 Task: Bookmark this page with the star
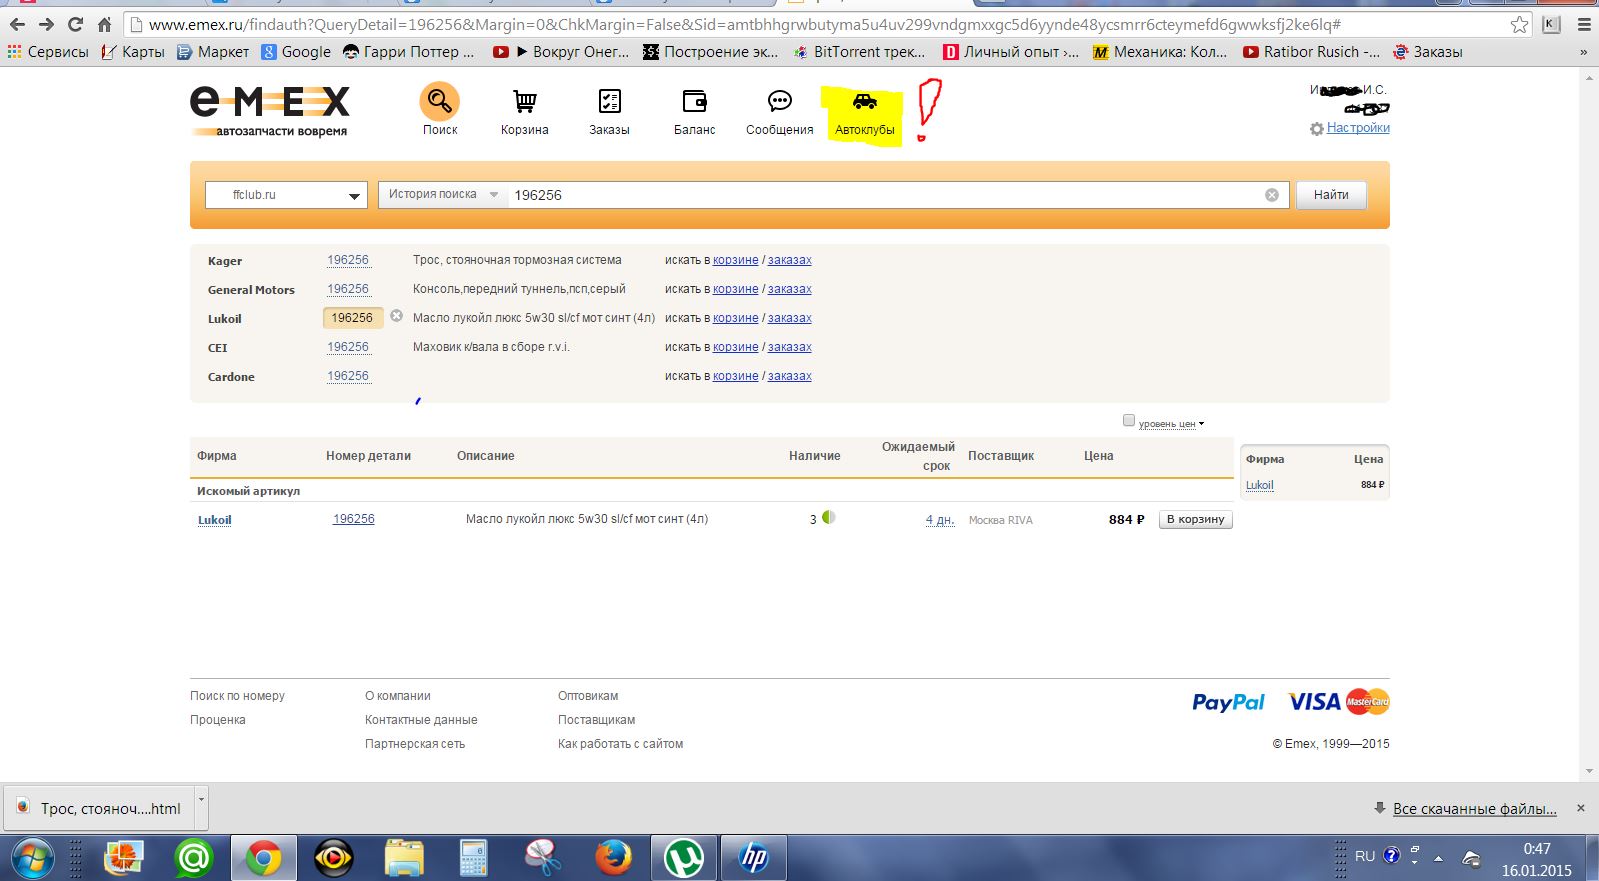[x=1519, y=24]
